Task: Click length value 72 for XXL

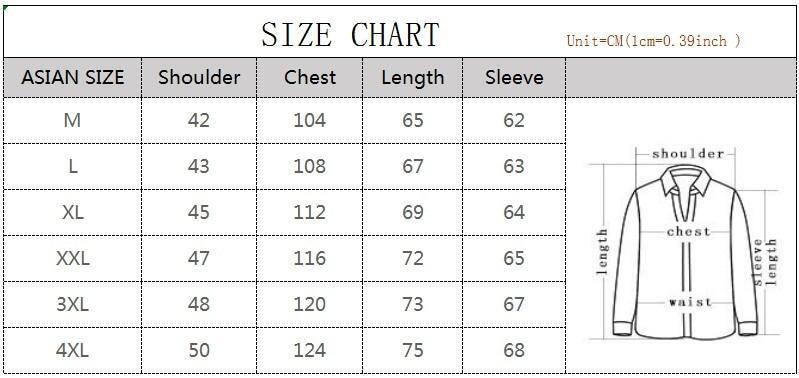Action: 413,258
